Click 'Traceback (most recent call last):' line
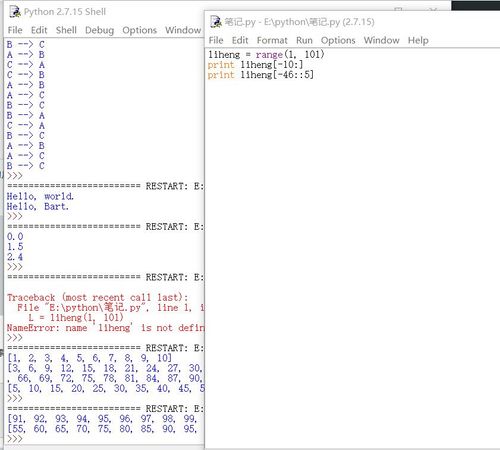The height and width of the screenshot is (450, 500). (x=97, y=297)
